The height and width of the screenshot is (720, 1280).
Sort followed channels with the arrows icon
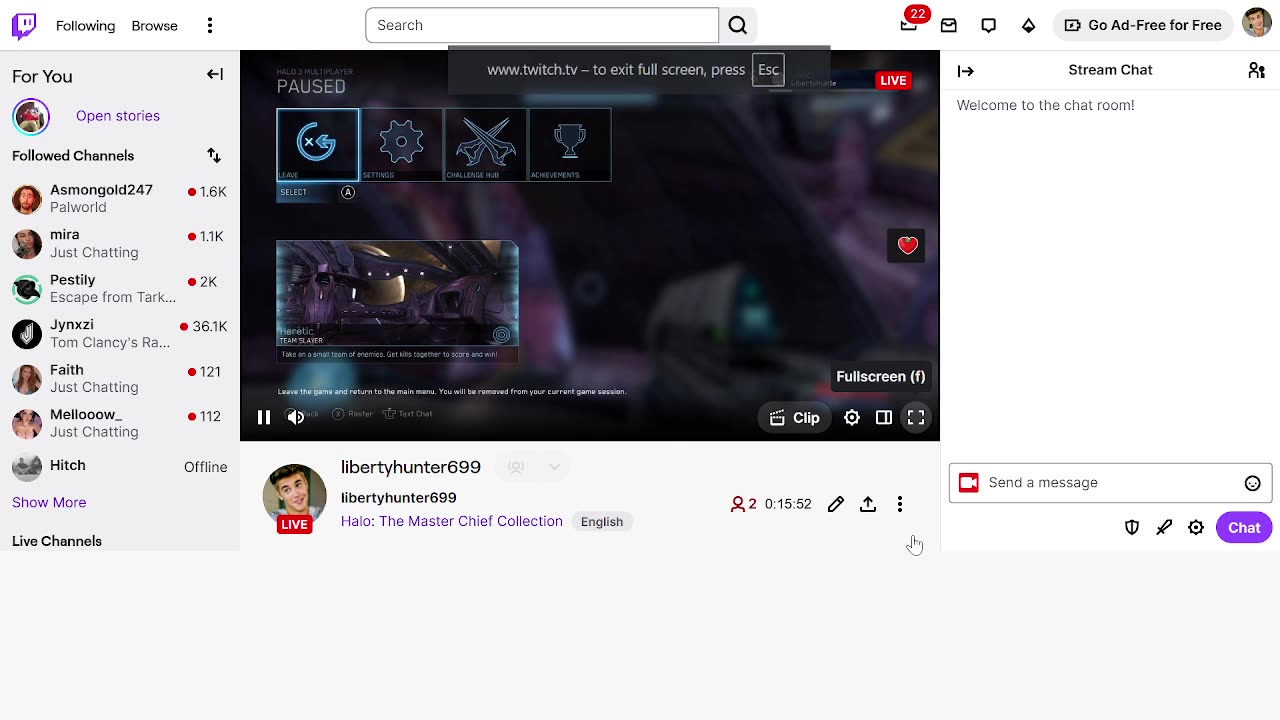pyautogui.click(x=214, y=155)
